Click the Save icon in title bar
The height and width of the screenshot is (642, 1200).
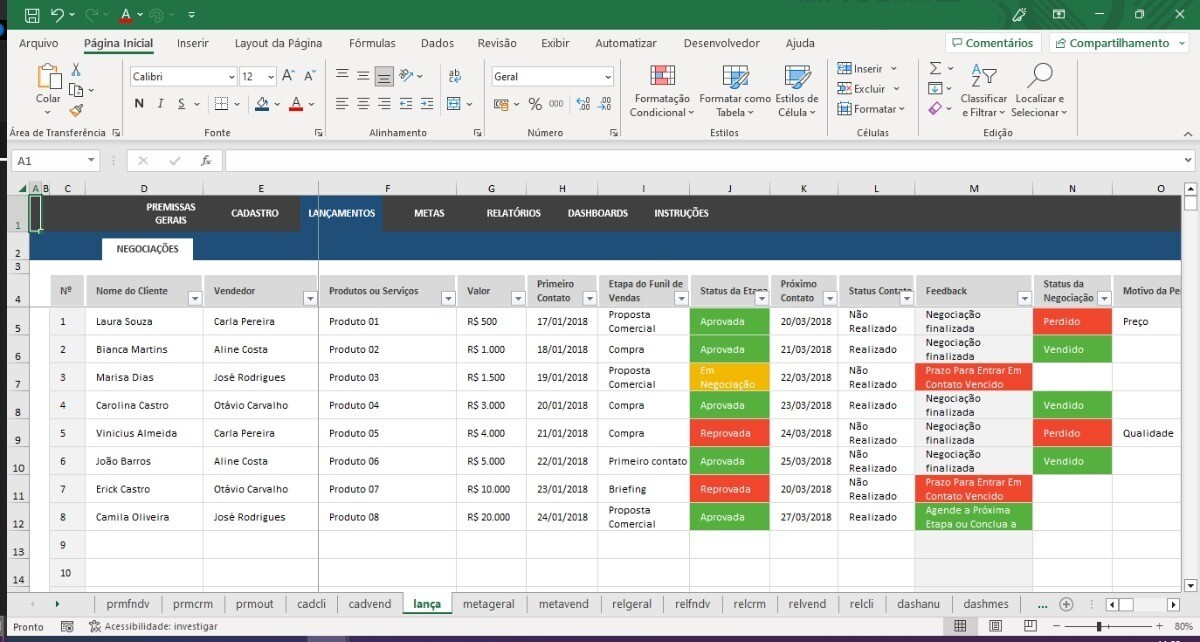[32, 15]
